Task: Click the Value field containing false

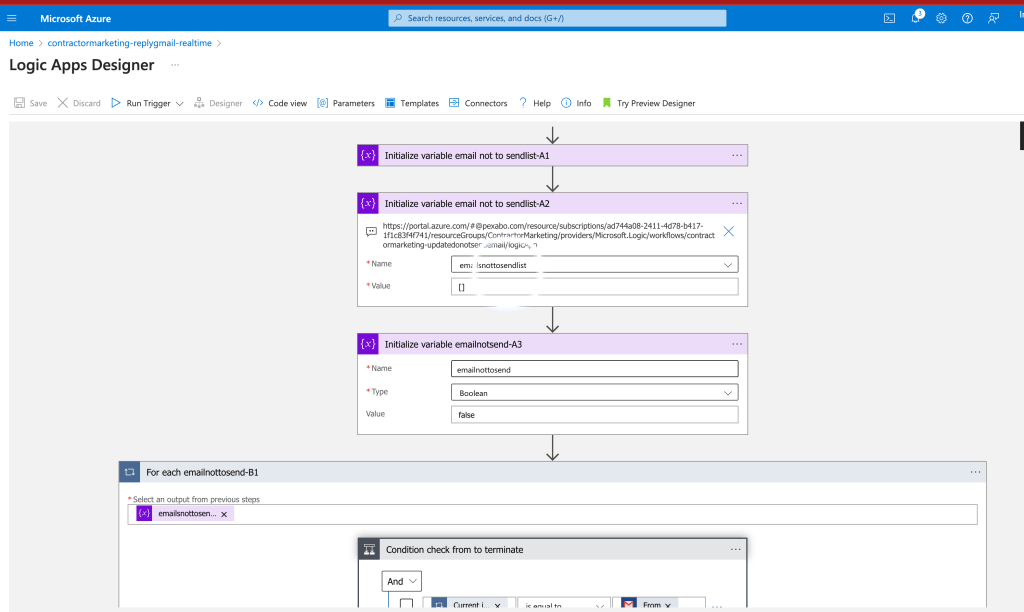Action: point(594,415)
